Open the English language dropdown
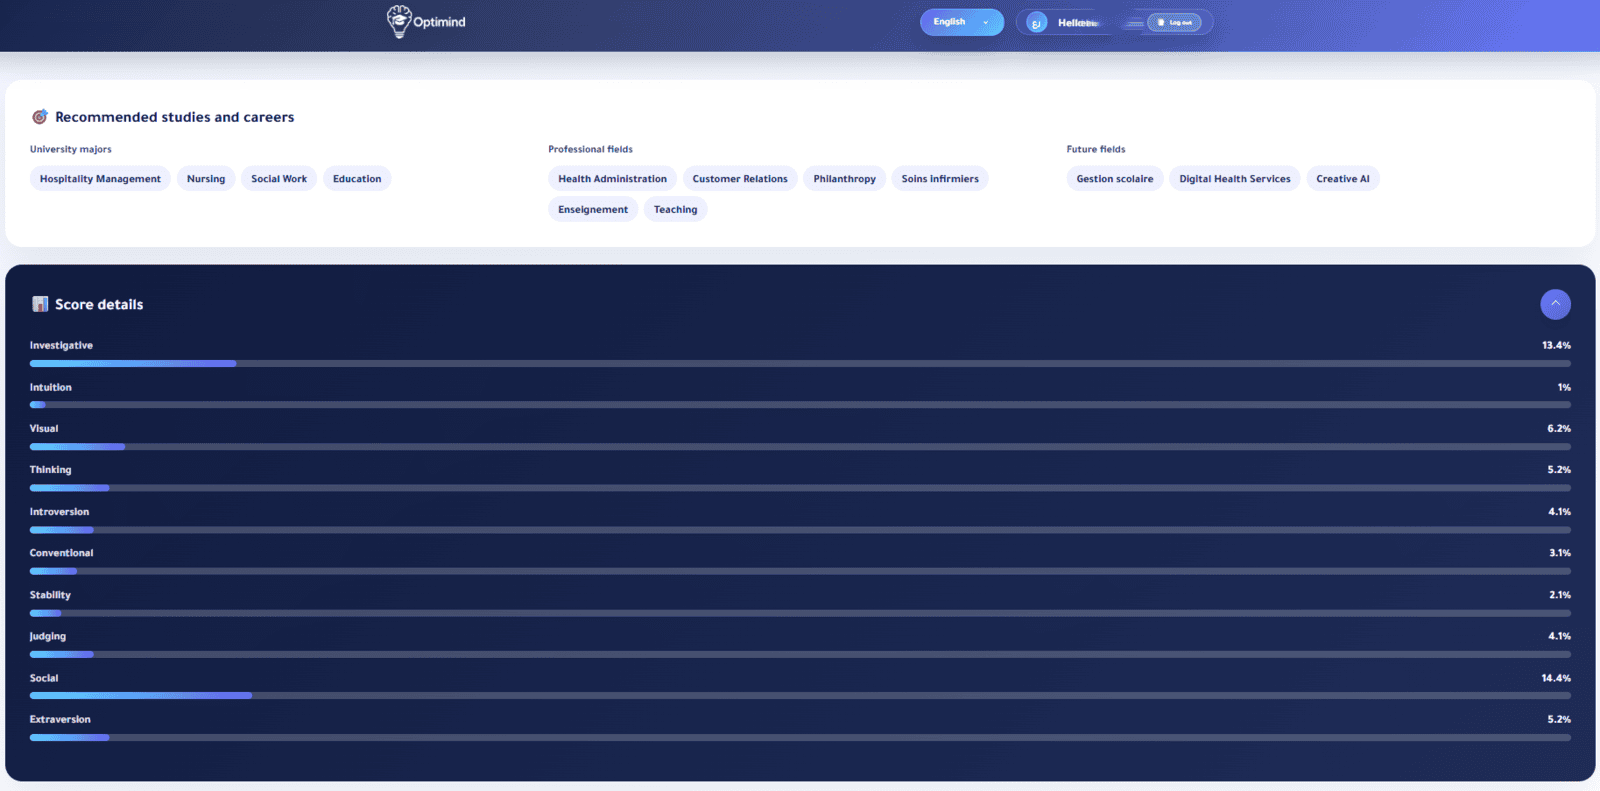 pyautogui.click(x=961, y=22)
